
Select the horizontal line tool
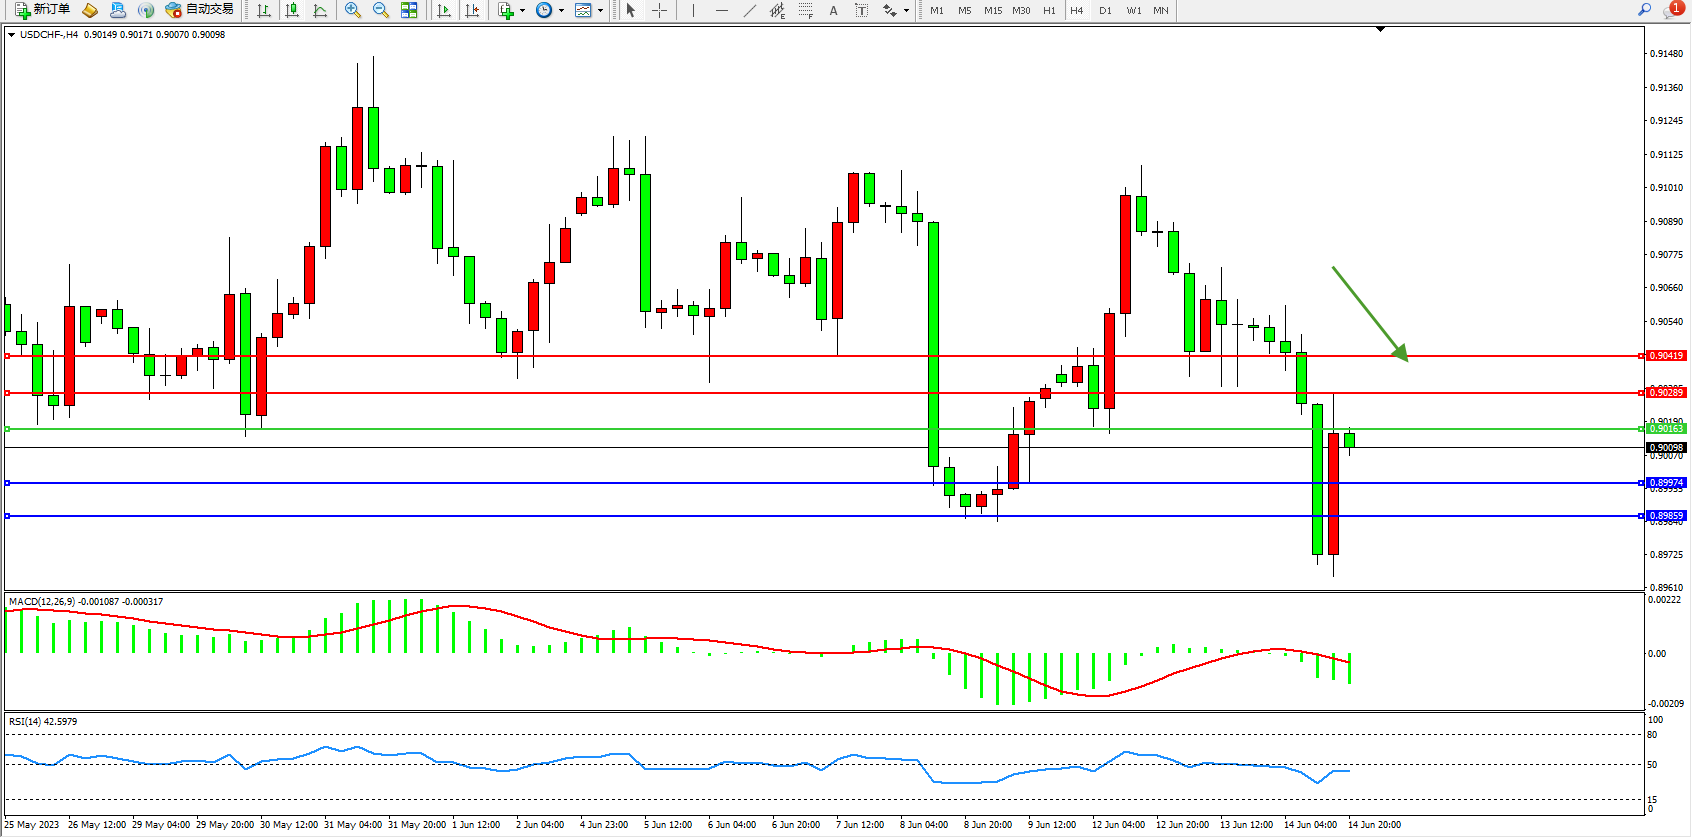click(x=721, y=10)
